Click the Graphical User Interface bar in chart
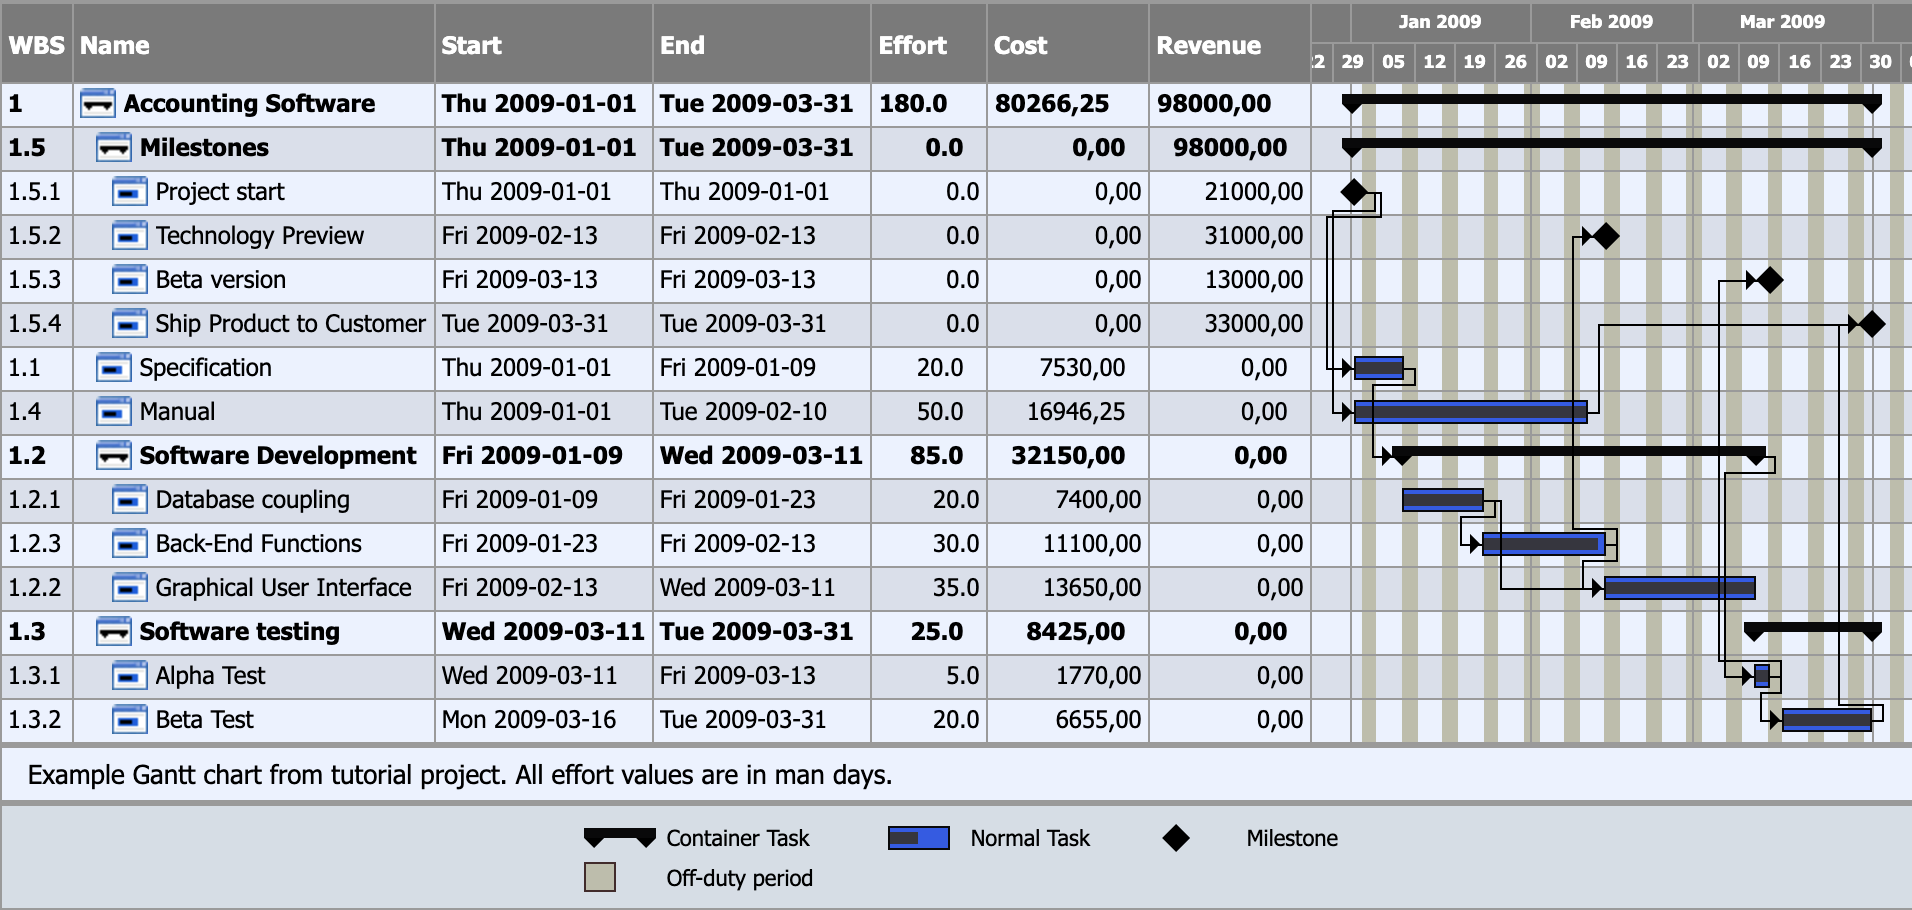The height and width of the screenshot is (910, 1912). point(1680,587)
